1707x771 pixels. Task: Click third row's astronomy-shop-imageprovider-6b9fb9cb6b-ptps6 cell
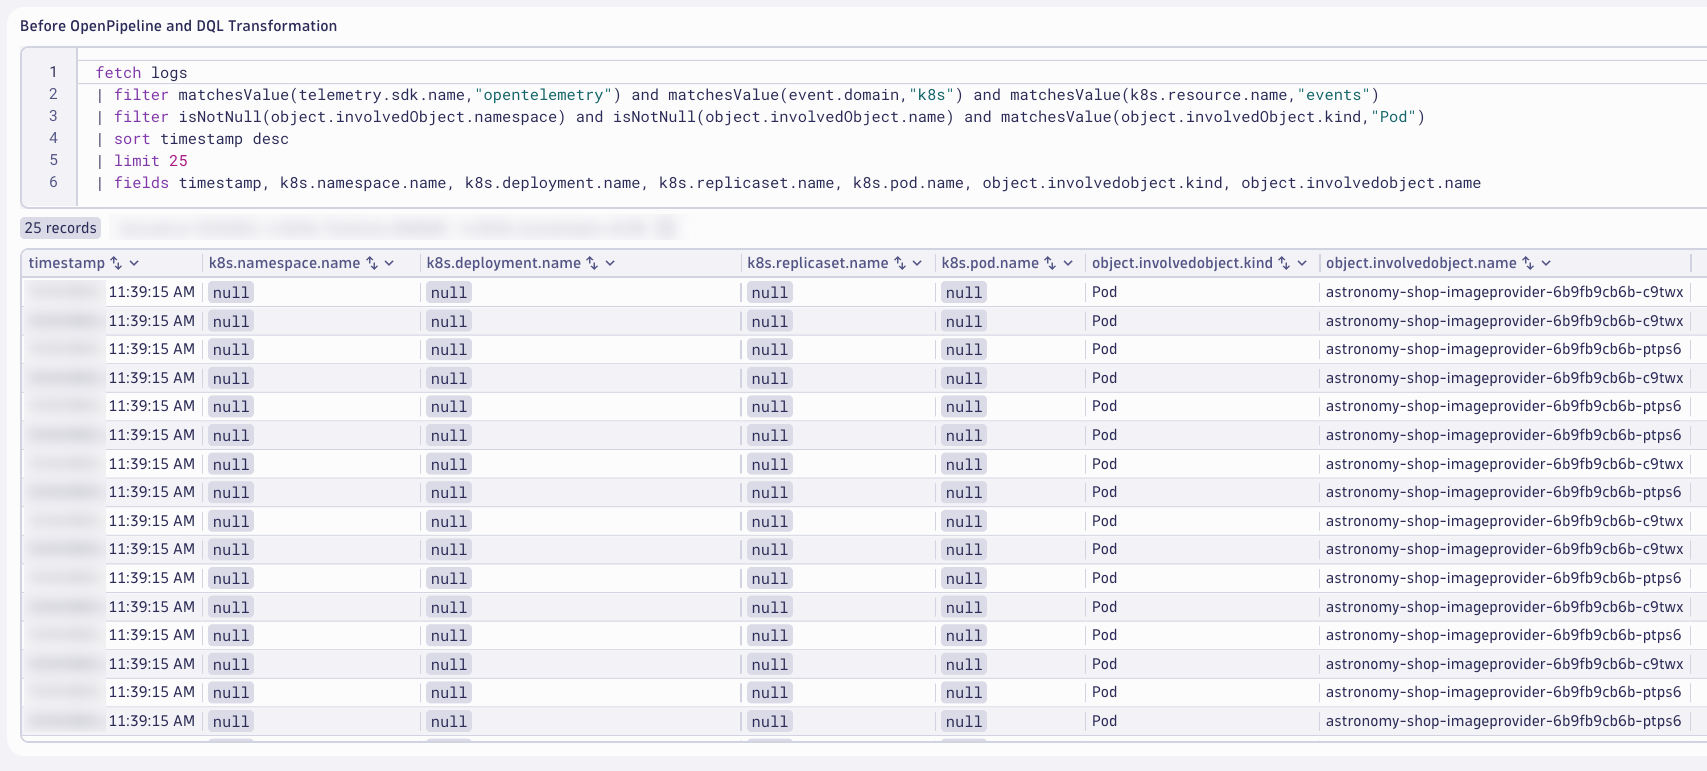[x=1503, y=349]
